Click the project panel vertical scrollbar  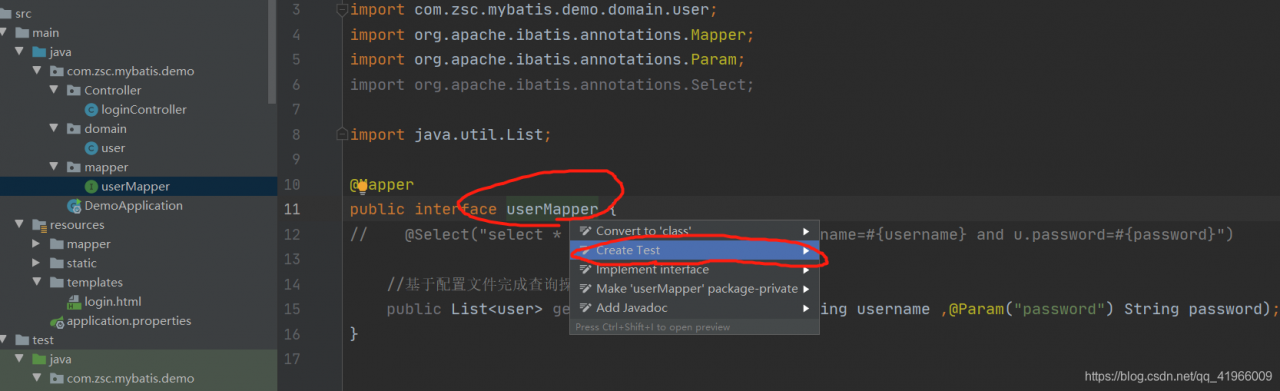(273, 50)
